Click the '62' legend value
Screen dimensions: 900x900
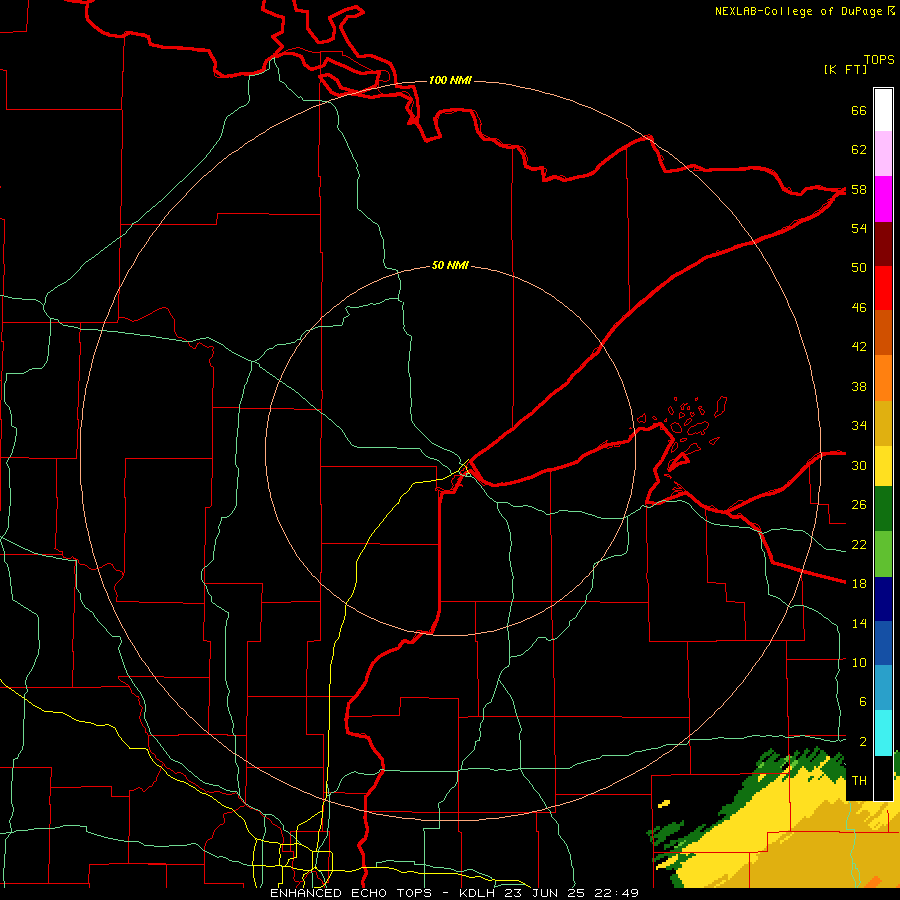click(859, 150)
